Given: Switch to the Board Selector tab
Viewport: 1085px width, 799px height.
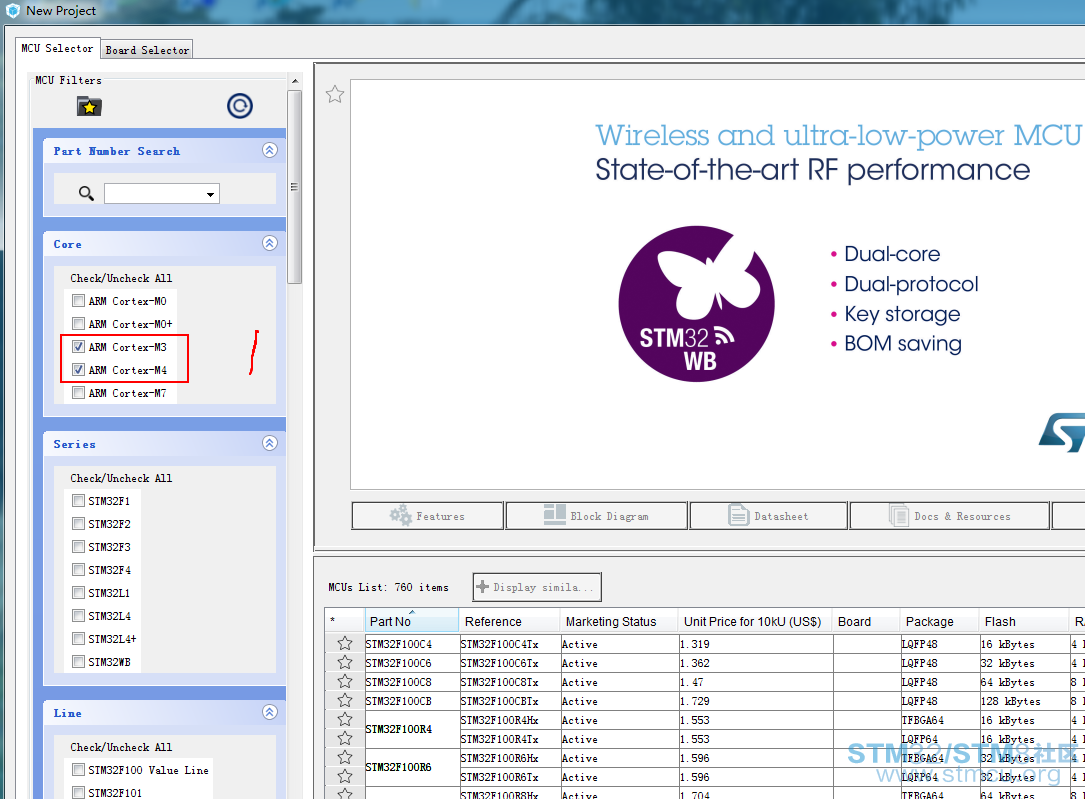Looking at the screenshot, I should pyautogui.click(x=147, y=50).
